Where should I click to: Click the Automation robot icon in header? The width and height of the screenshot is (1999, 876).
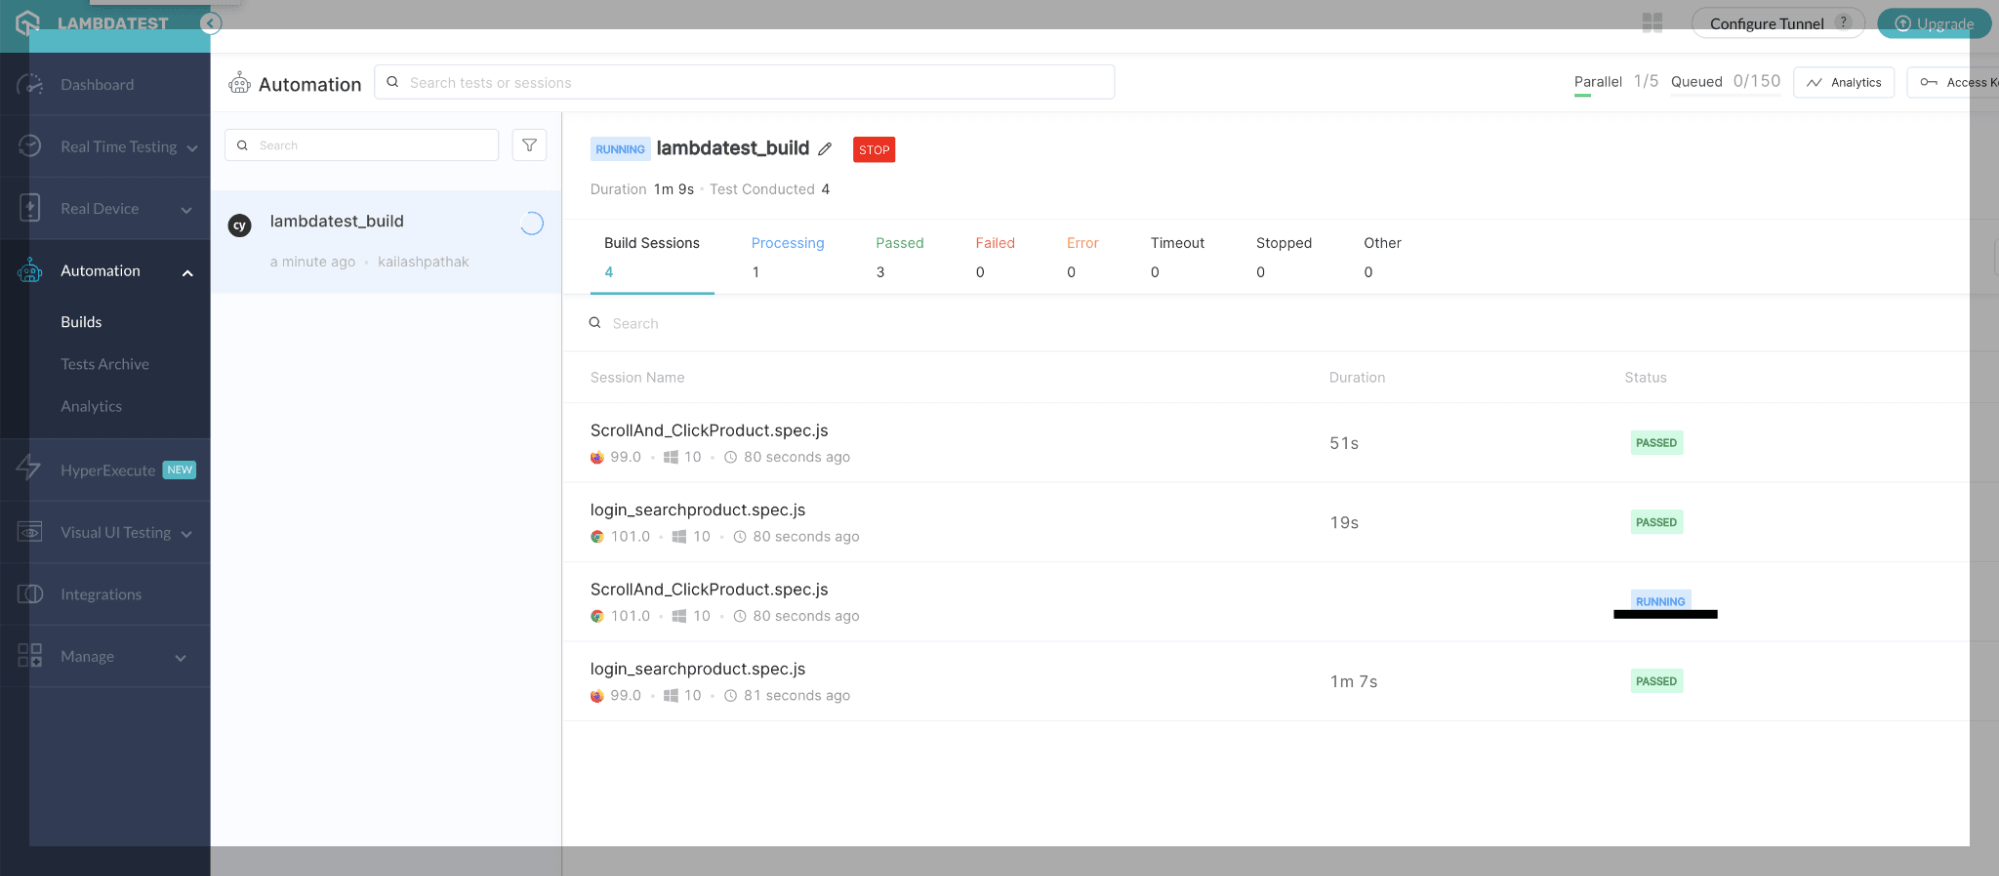click(239, 83)
